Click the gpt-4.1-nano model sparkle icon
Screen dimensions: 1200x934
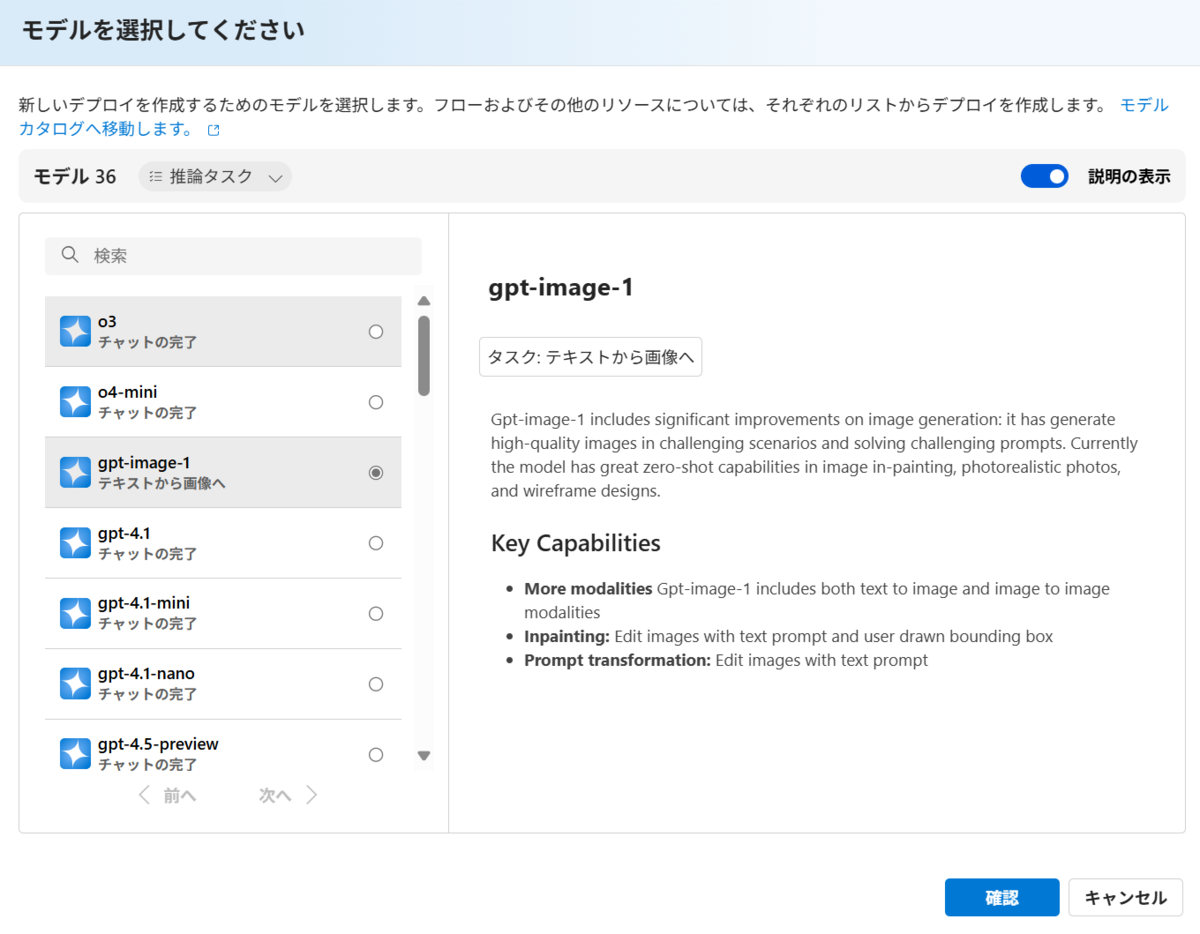[x=75, y=684]
